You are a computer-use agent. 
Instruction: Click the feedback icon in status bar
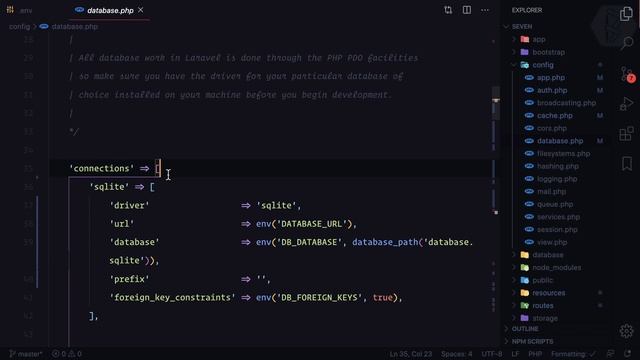610,354
